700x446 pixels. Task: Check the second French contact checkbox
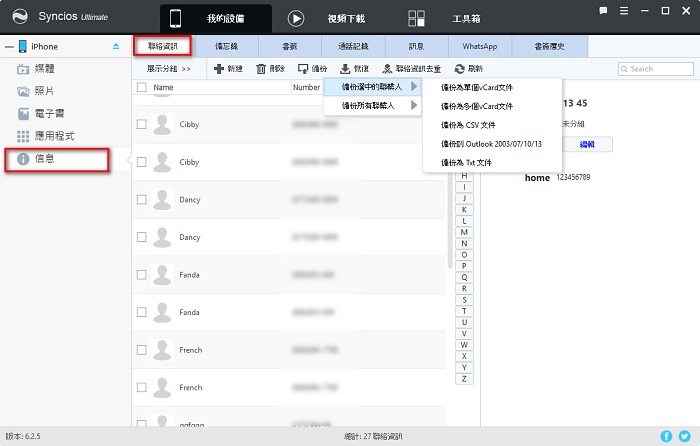click(142, 387)
